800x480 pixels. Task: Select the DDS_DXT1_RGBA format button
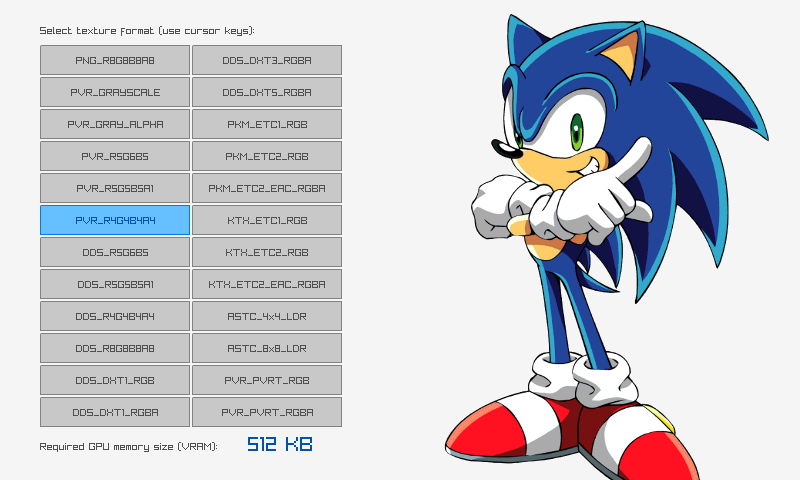(x=115, y=412)
